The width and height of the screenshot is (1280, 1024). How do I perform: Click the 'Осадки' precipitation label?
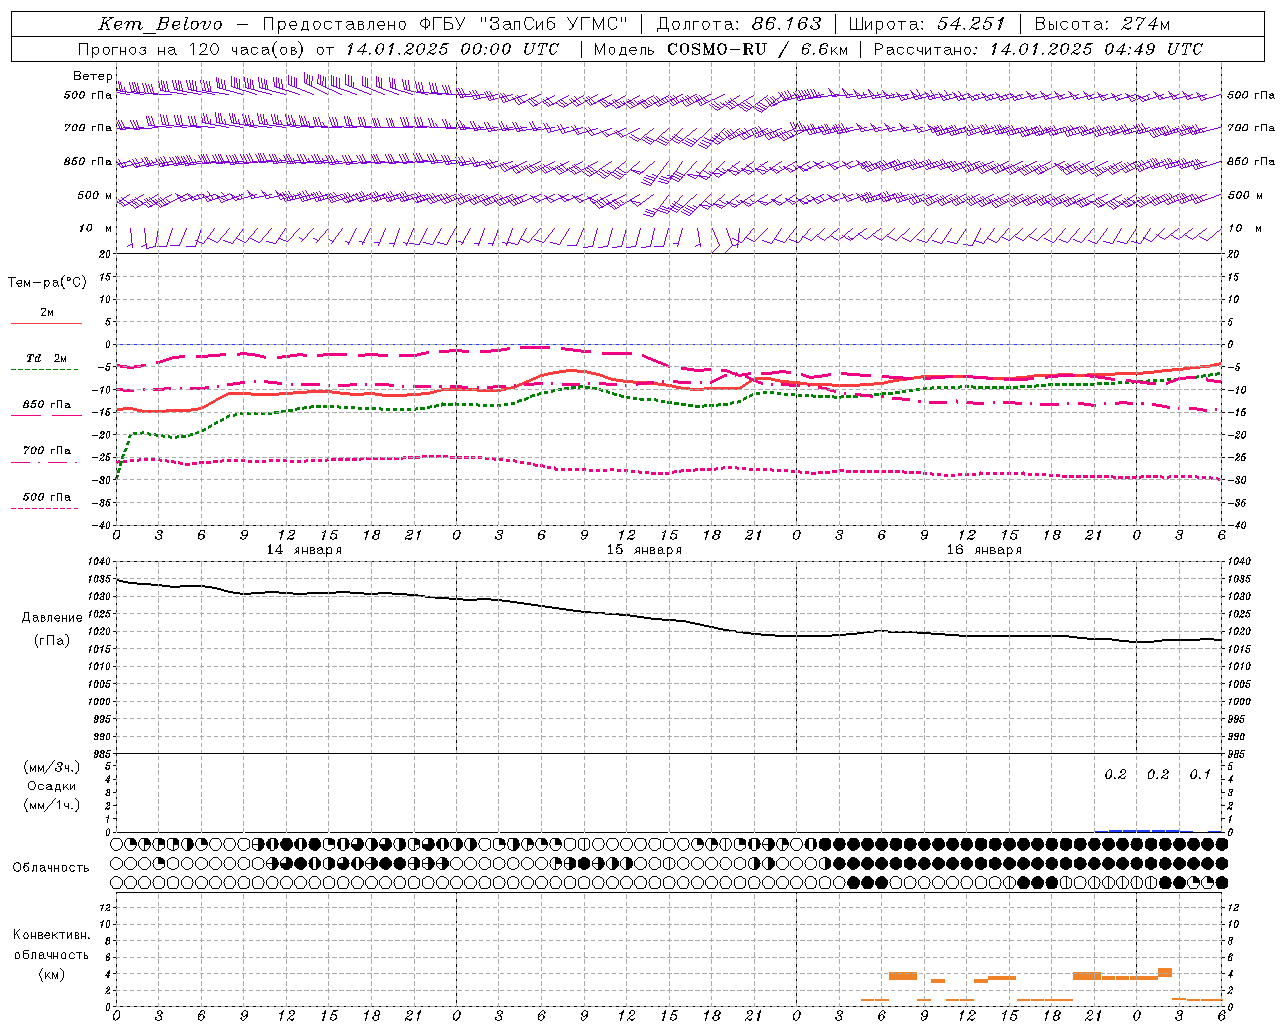pos(52,786)
